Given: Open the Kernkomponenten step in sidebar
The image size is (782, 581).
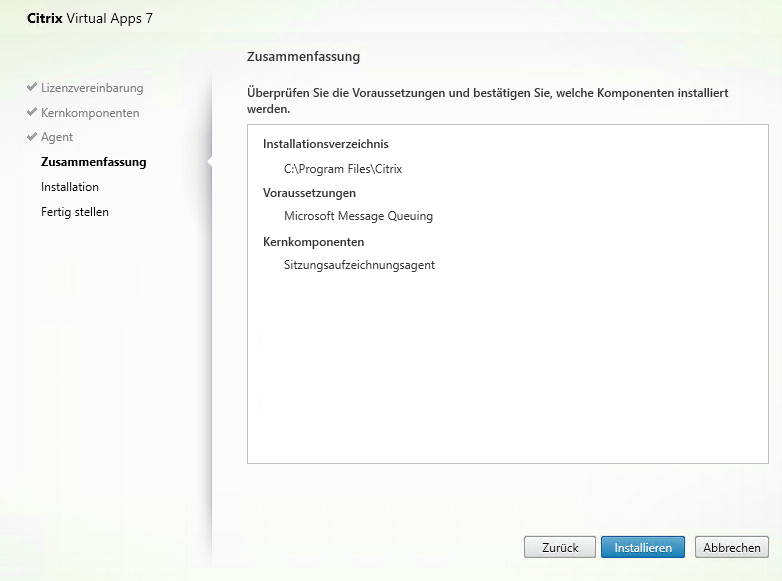Looking at the screenshot, I should (x=90, y=113).
